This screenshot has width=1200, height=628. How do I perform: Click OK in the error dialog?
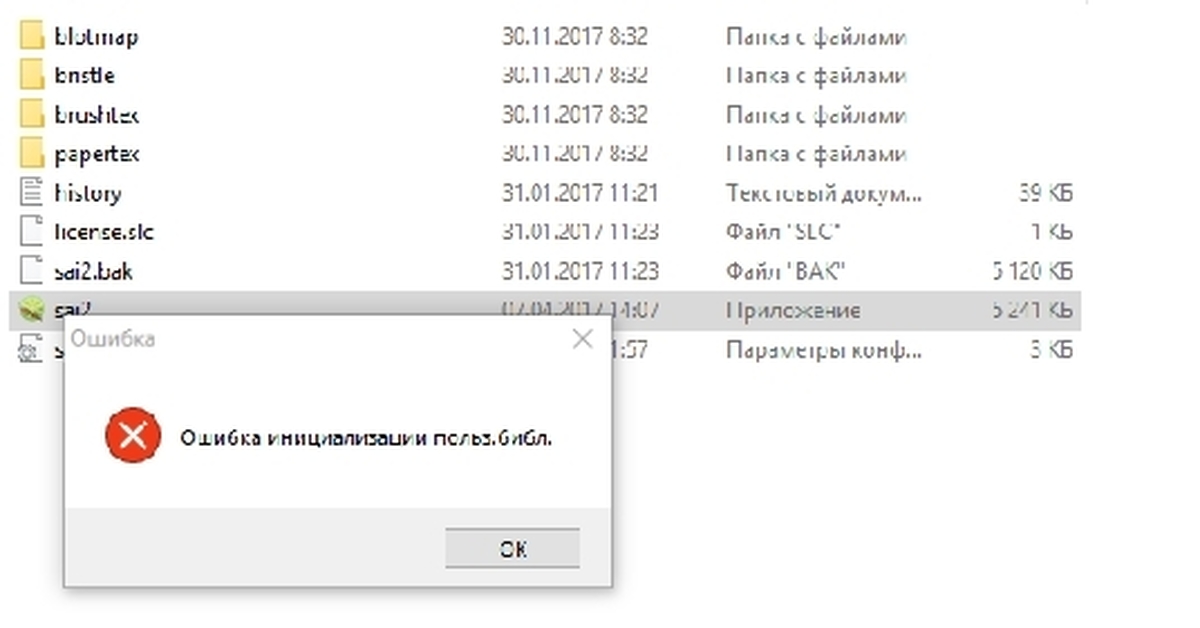512,549
